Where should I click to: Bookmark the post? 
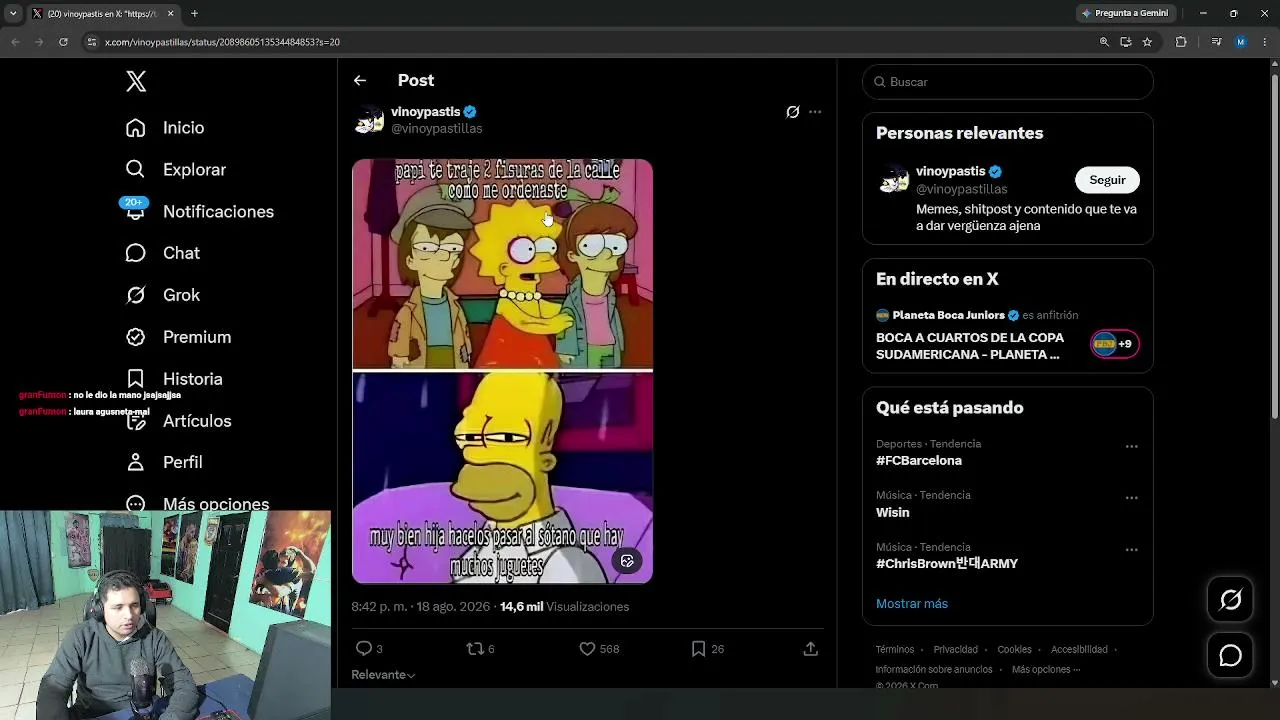point(698,649)
